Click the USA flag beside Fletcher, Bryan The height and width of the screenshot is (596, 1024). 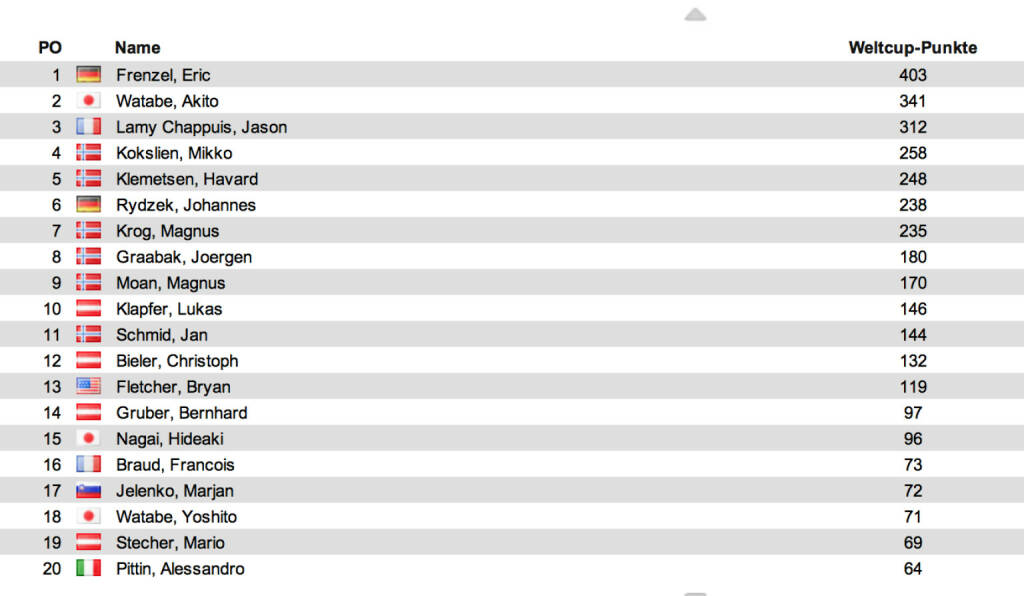coord(89,387)
